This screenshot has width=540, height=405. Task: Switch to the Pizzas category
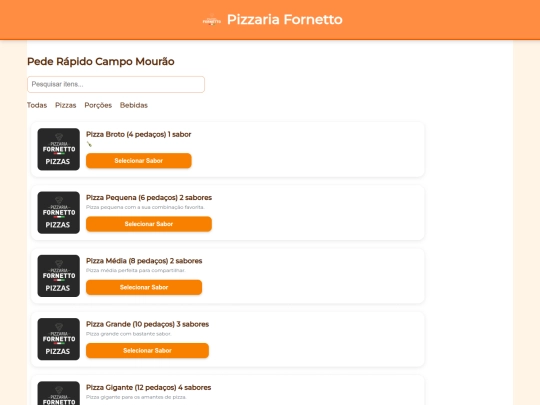65,105
